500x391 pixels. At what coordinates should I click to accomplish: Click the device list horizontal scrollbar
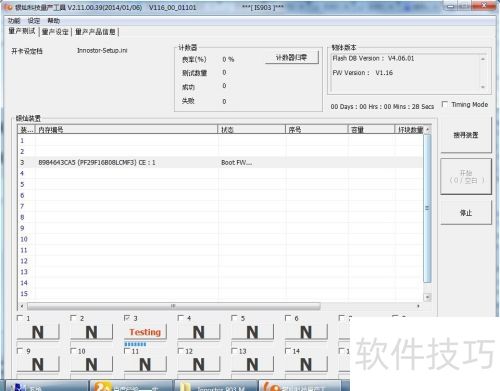[x=173, y=306]
